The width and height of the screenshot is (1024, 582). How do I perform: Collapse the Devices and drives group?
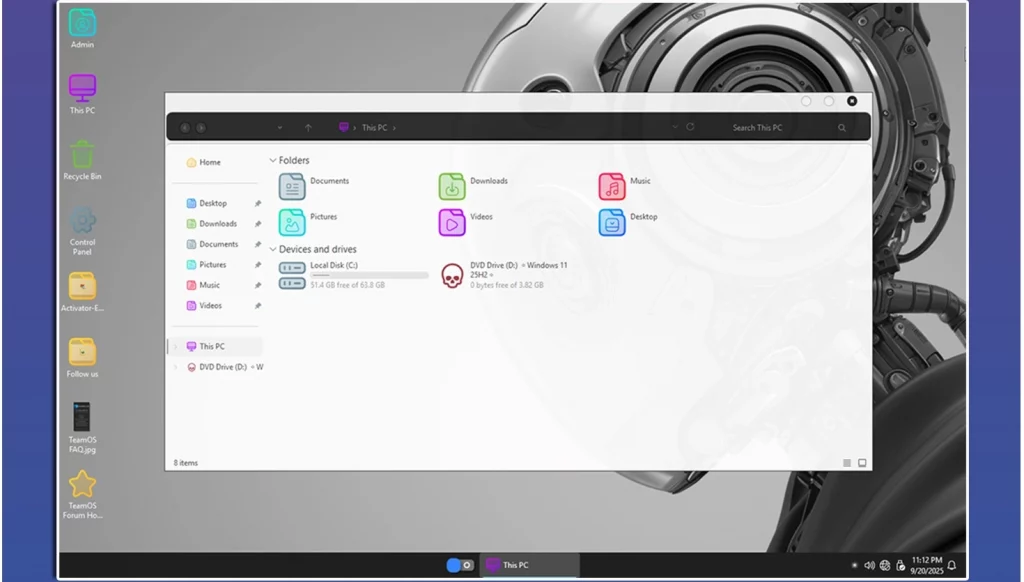tap(273, 250)
